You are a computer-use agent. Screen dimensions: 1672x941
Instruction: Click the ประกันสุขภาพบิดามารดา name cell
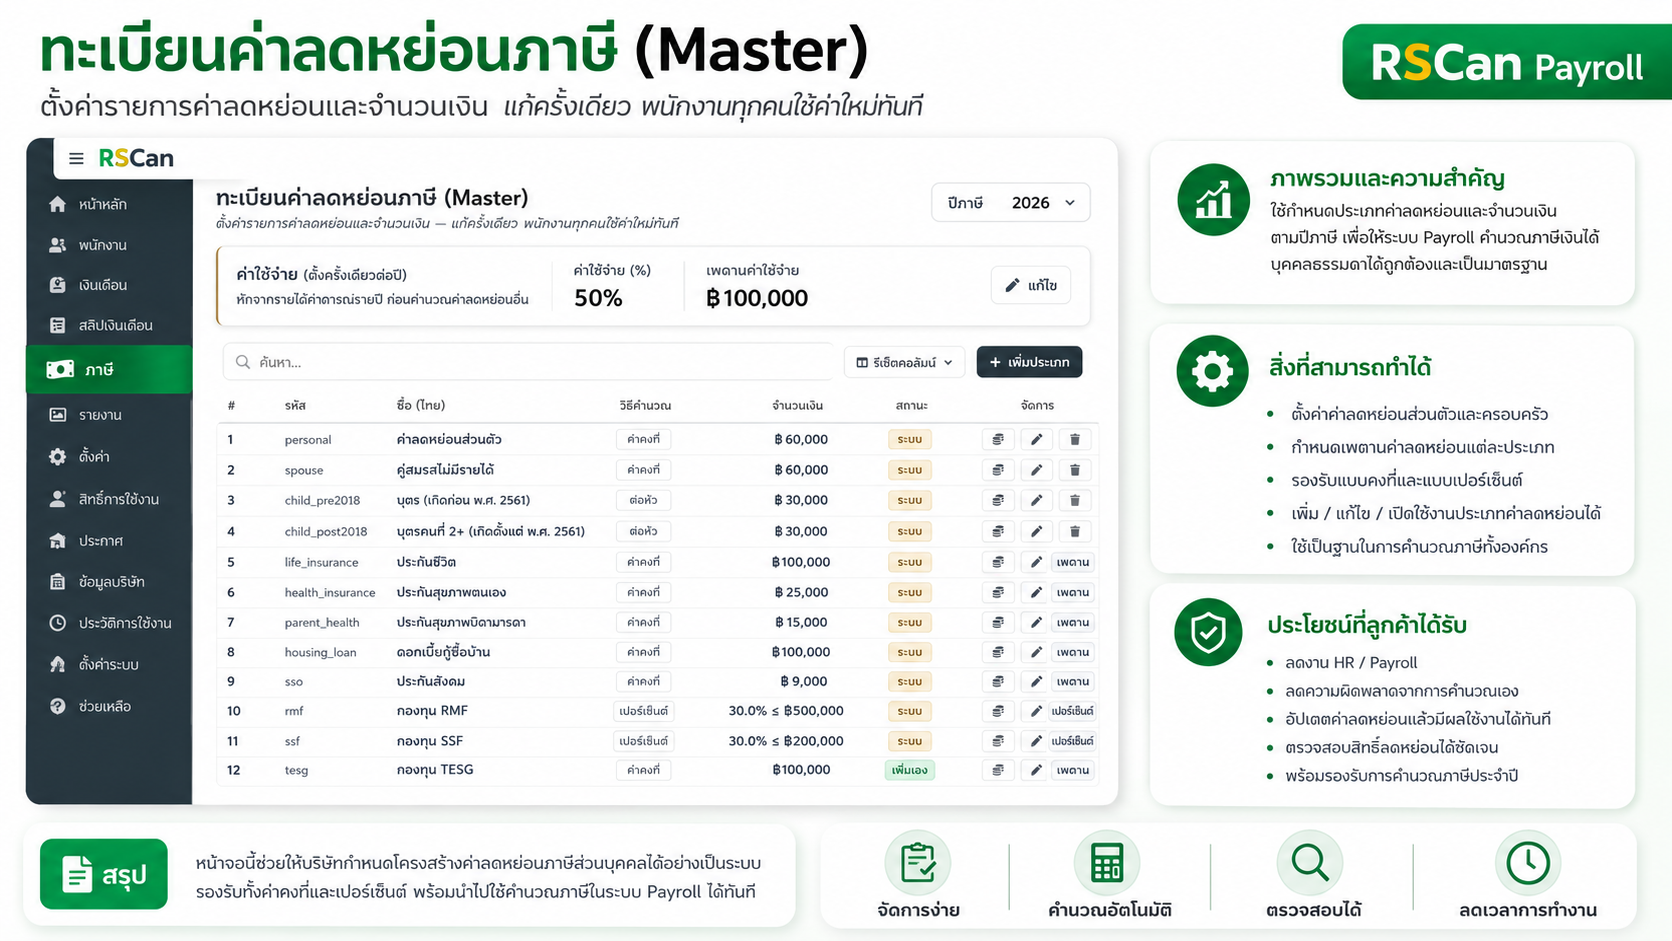(x=461, y=622)
